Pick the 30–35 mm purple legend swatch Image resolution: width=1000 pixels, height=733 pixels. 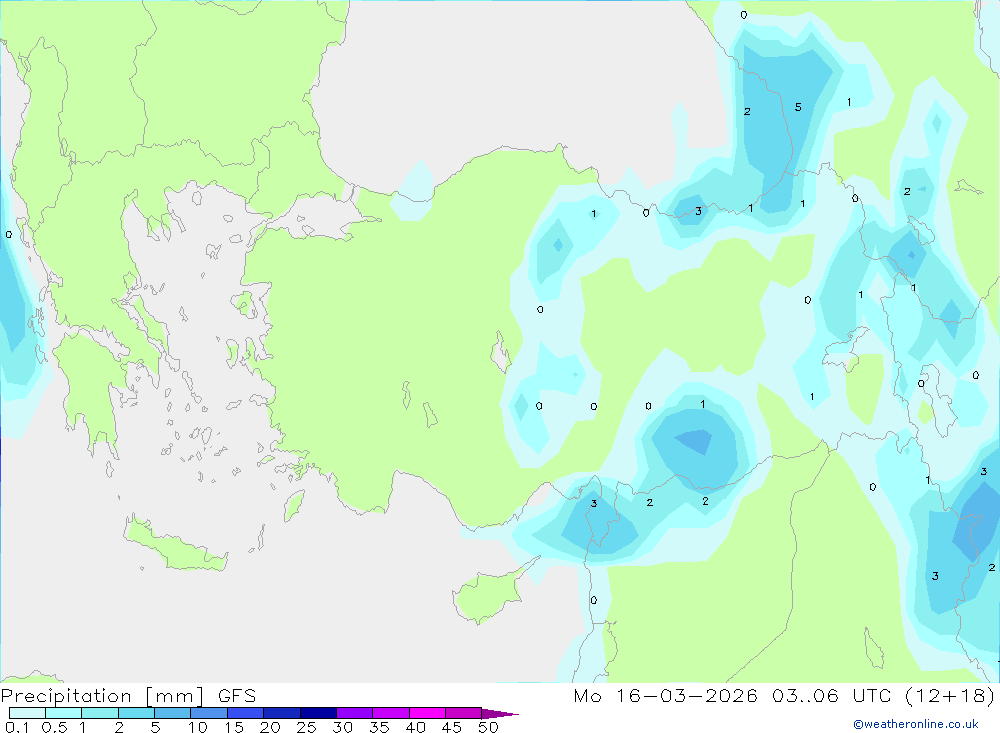click(354, 713)
